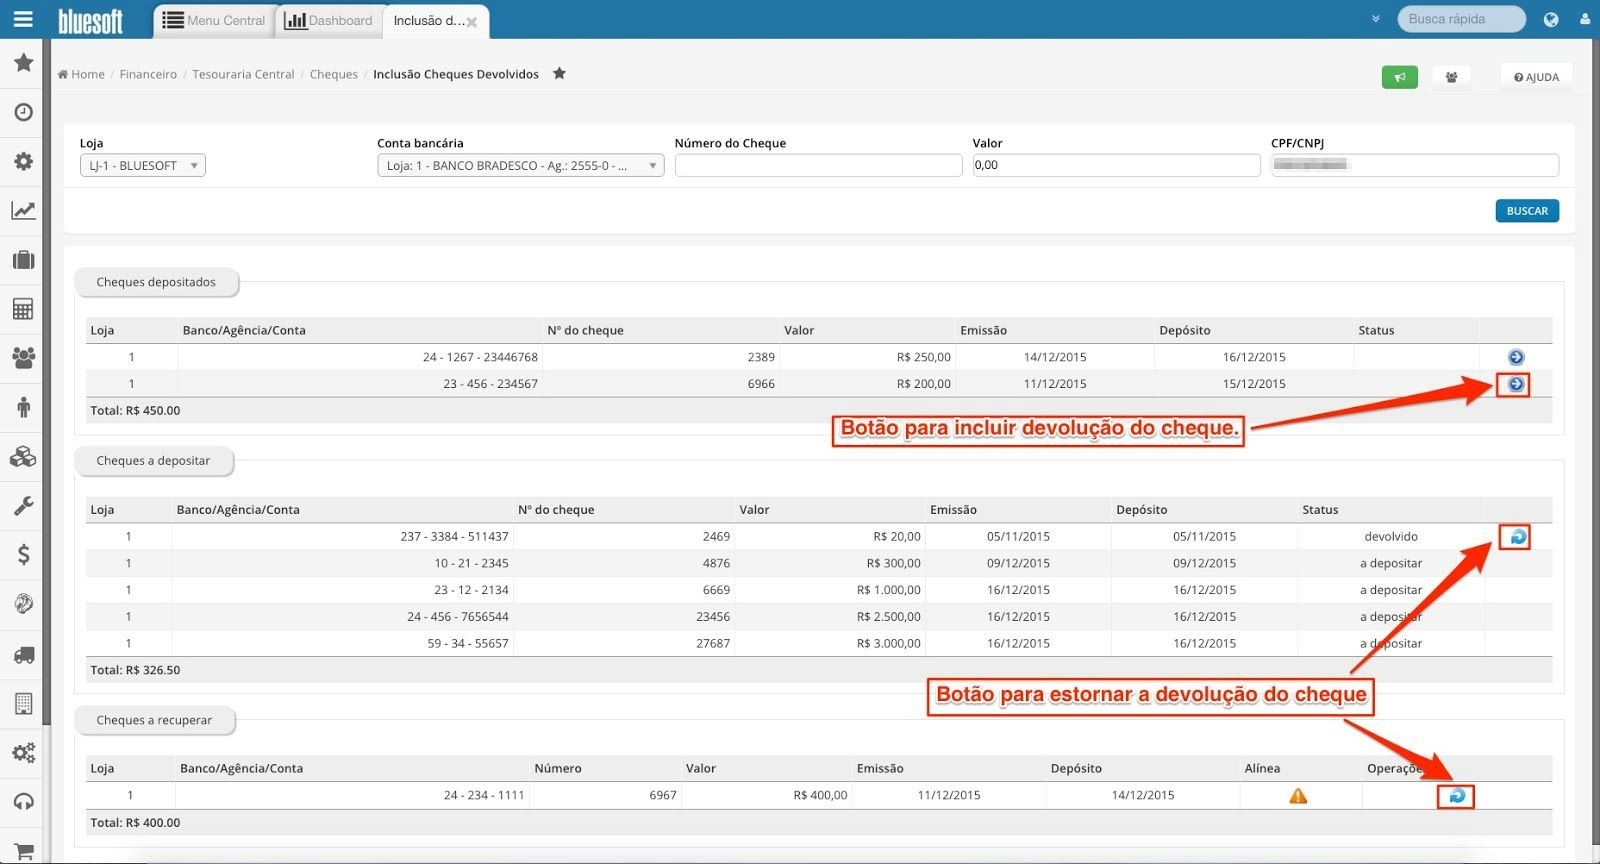This screenshot has height=864, width=1600.
Task: Open the Conta bancária dropdown
Action: click(520, 165)
